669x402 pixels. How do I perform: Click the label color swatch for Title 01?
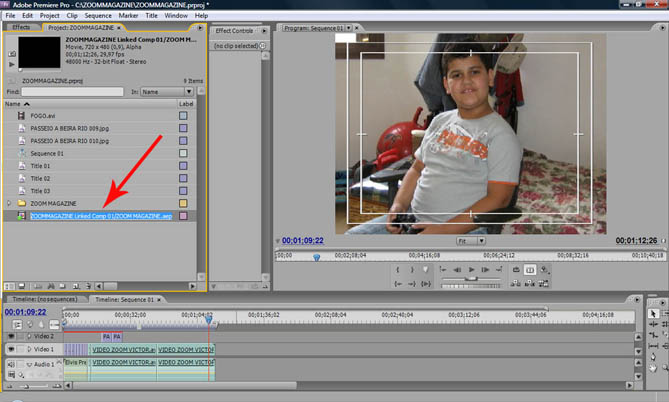click(183, 166)
